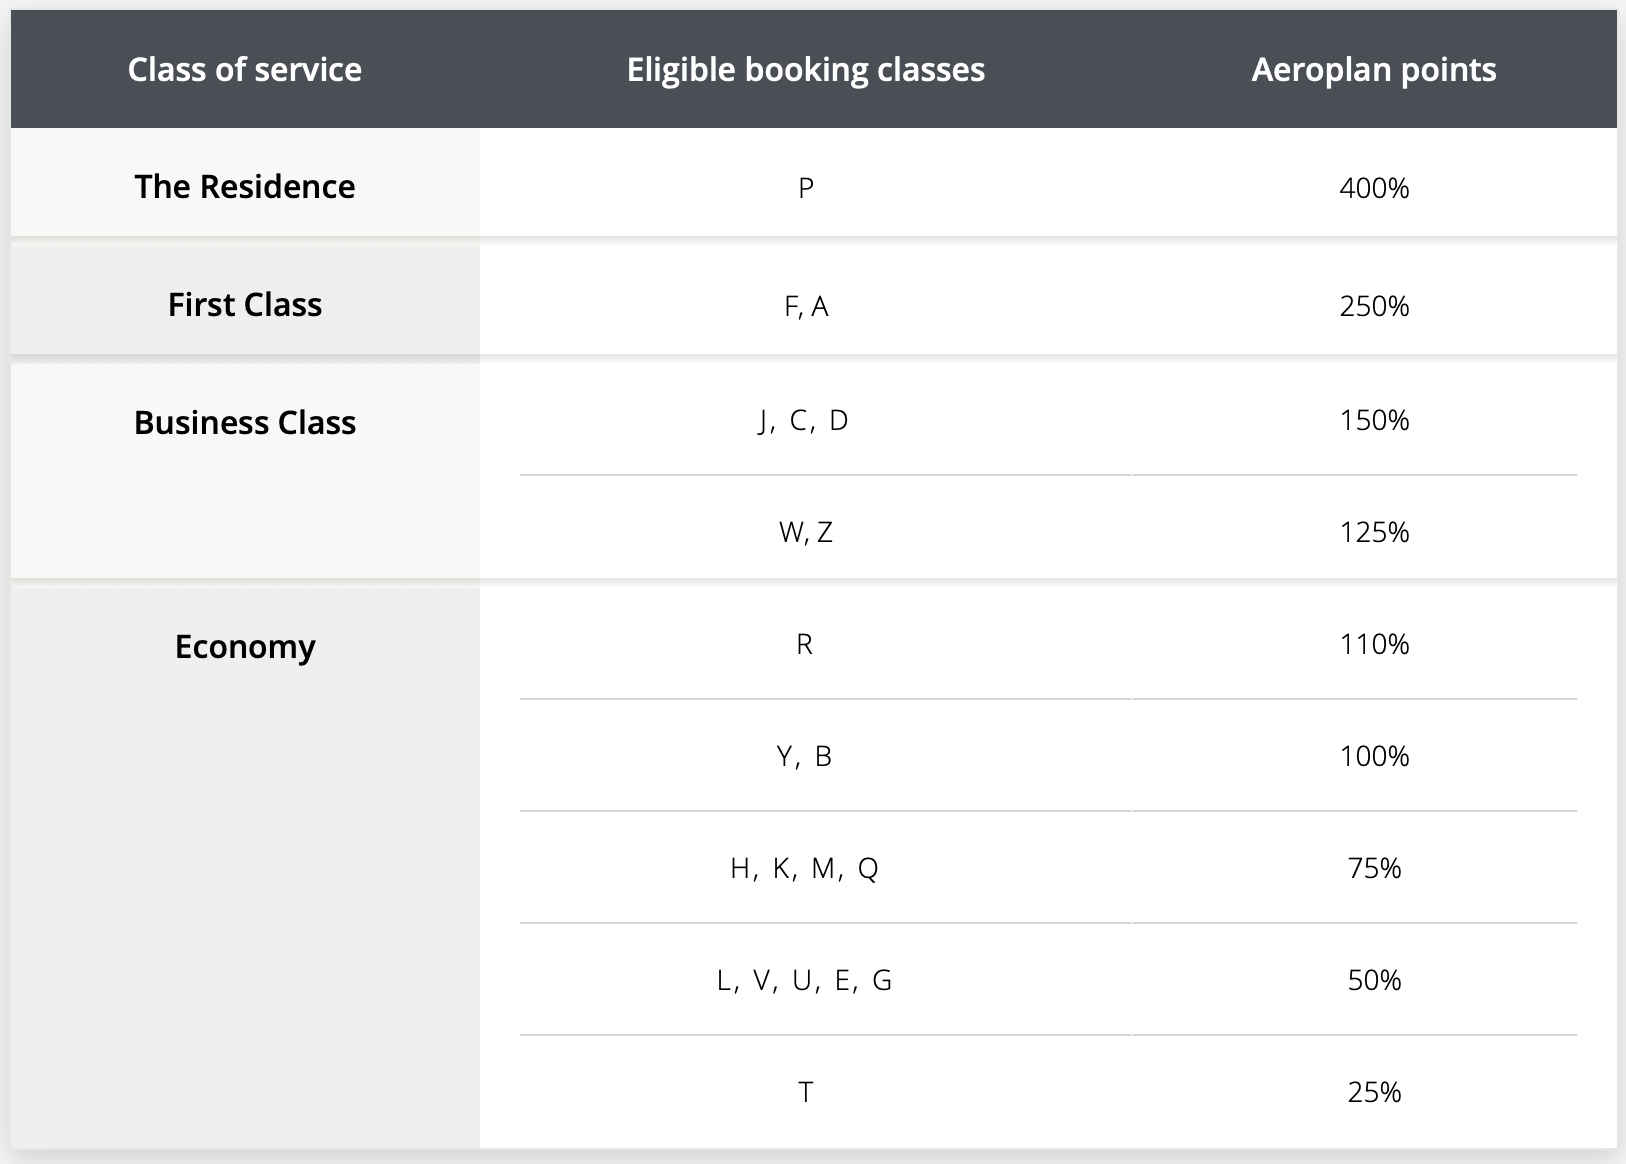Click the Aeroplan points column header

tap(1374, 70)
